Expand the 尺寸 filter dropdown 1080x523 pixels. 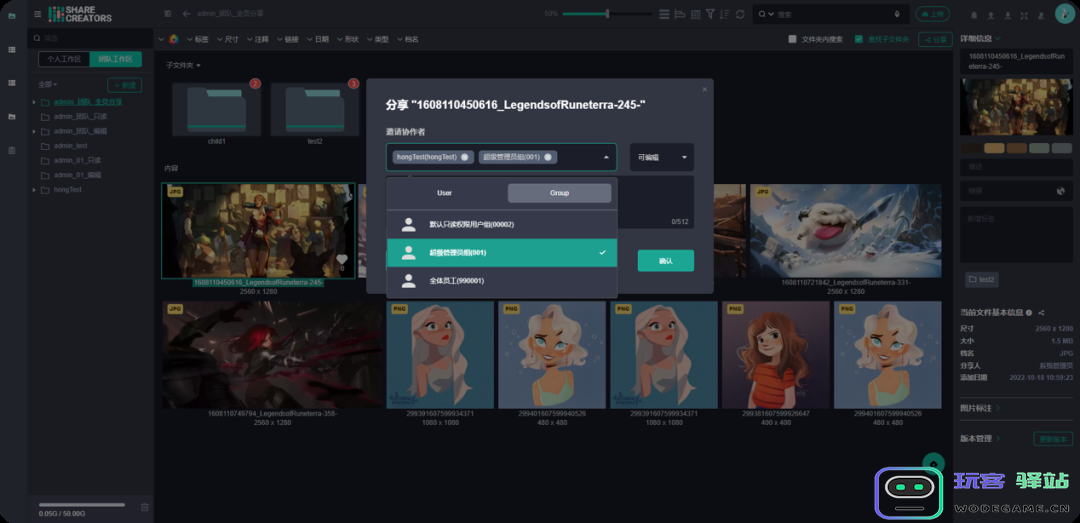pos(227,39)
